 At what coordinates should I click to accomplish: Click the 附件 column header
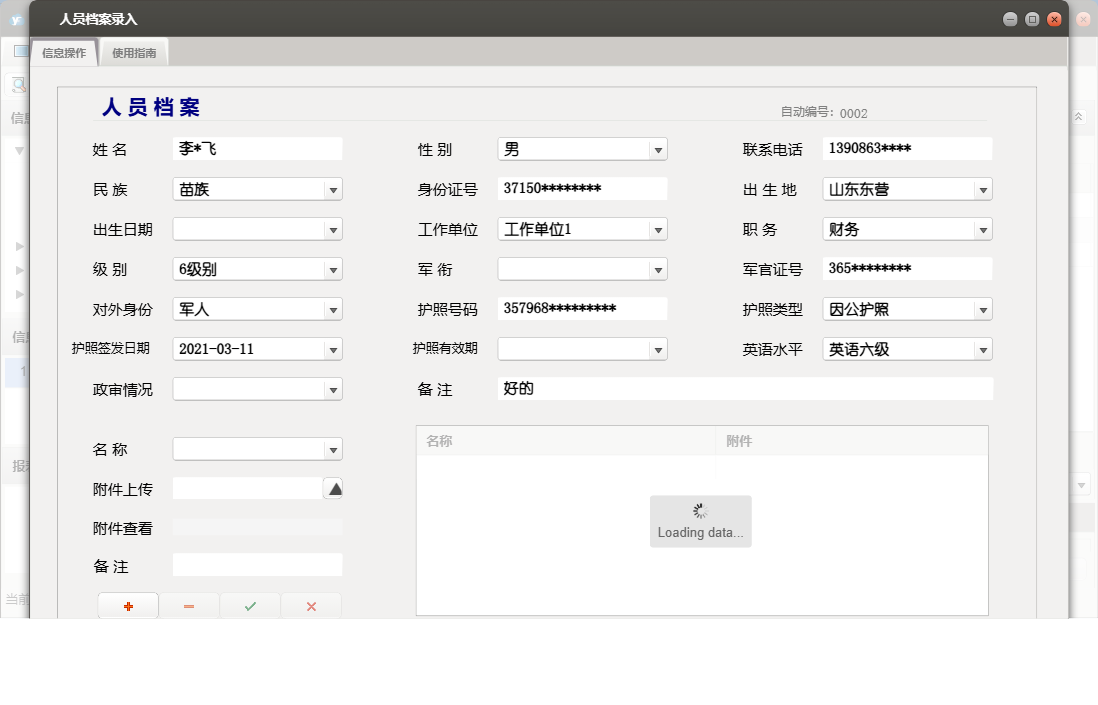(851, 441)
